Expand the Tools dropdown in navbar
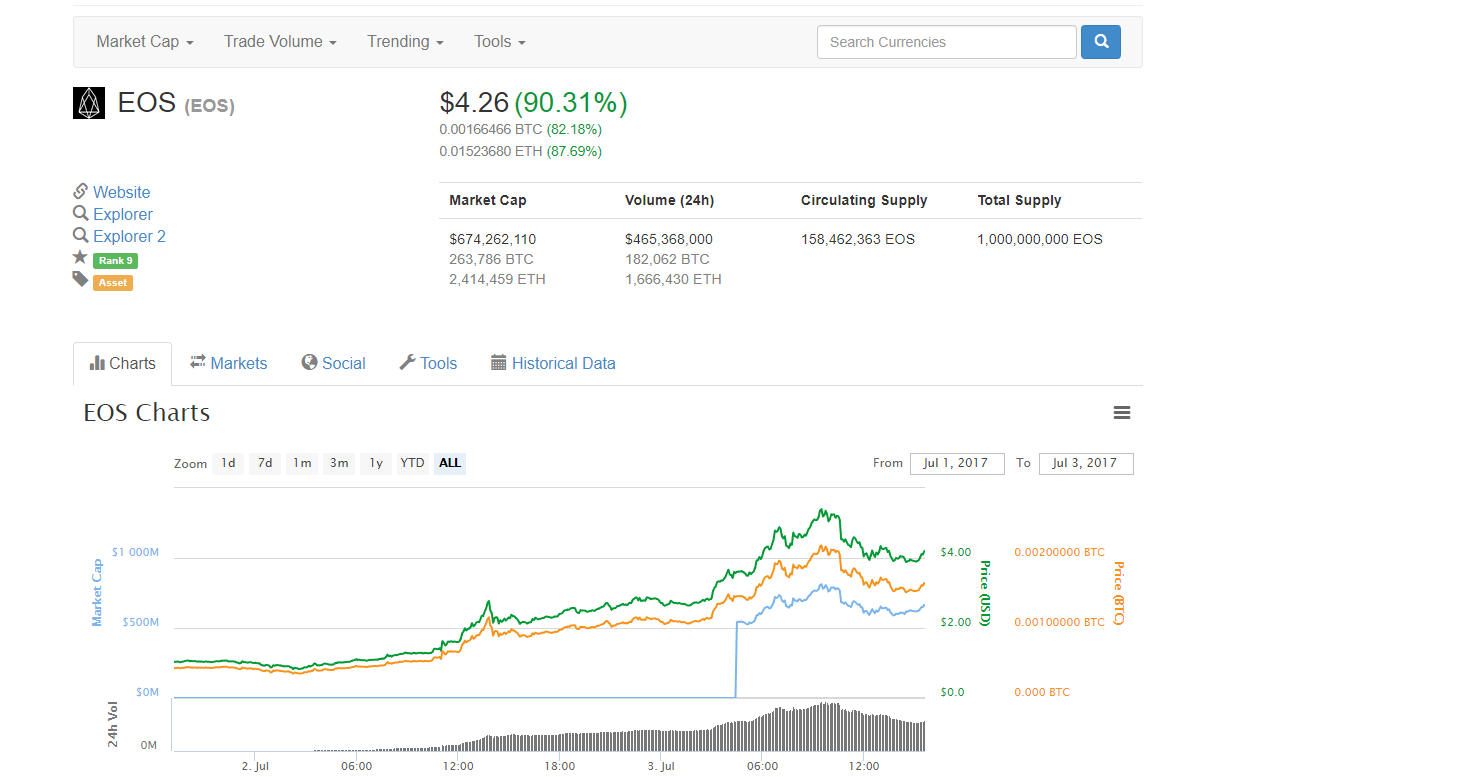The height and width of the screenshot is (777, 1475). click(500, 42)
